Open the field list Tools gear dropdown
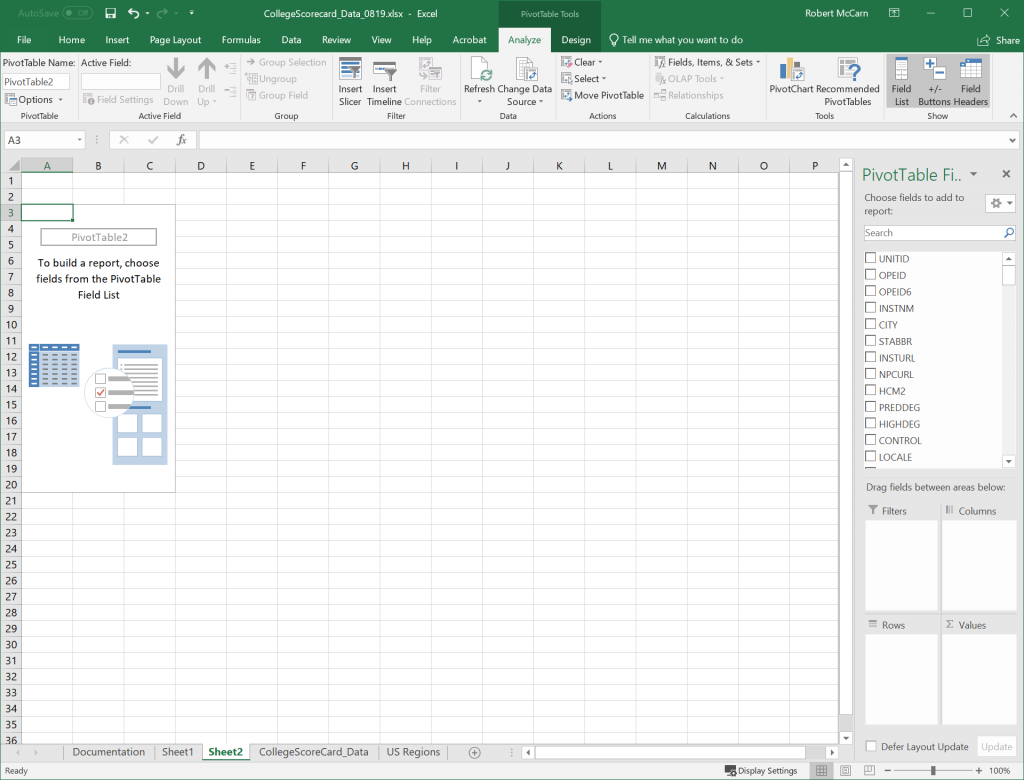Viewport: 1024px width, 780px height. pos(1000,203)
